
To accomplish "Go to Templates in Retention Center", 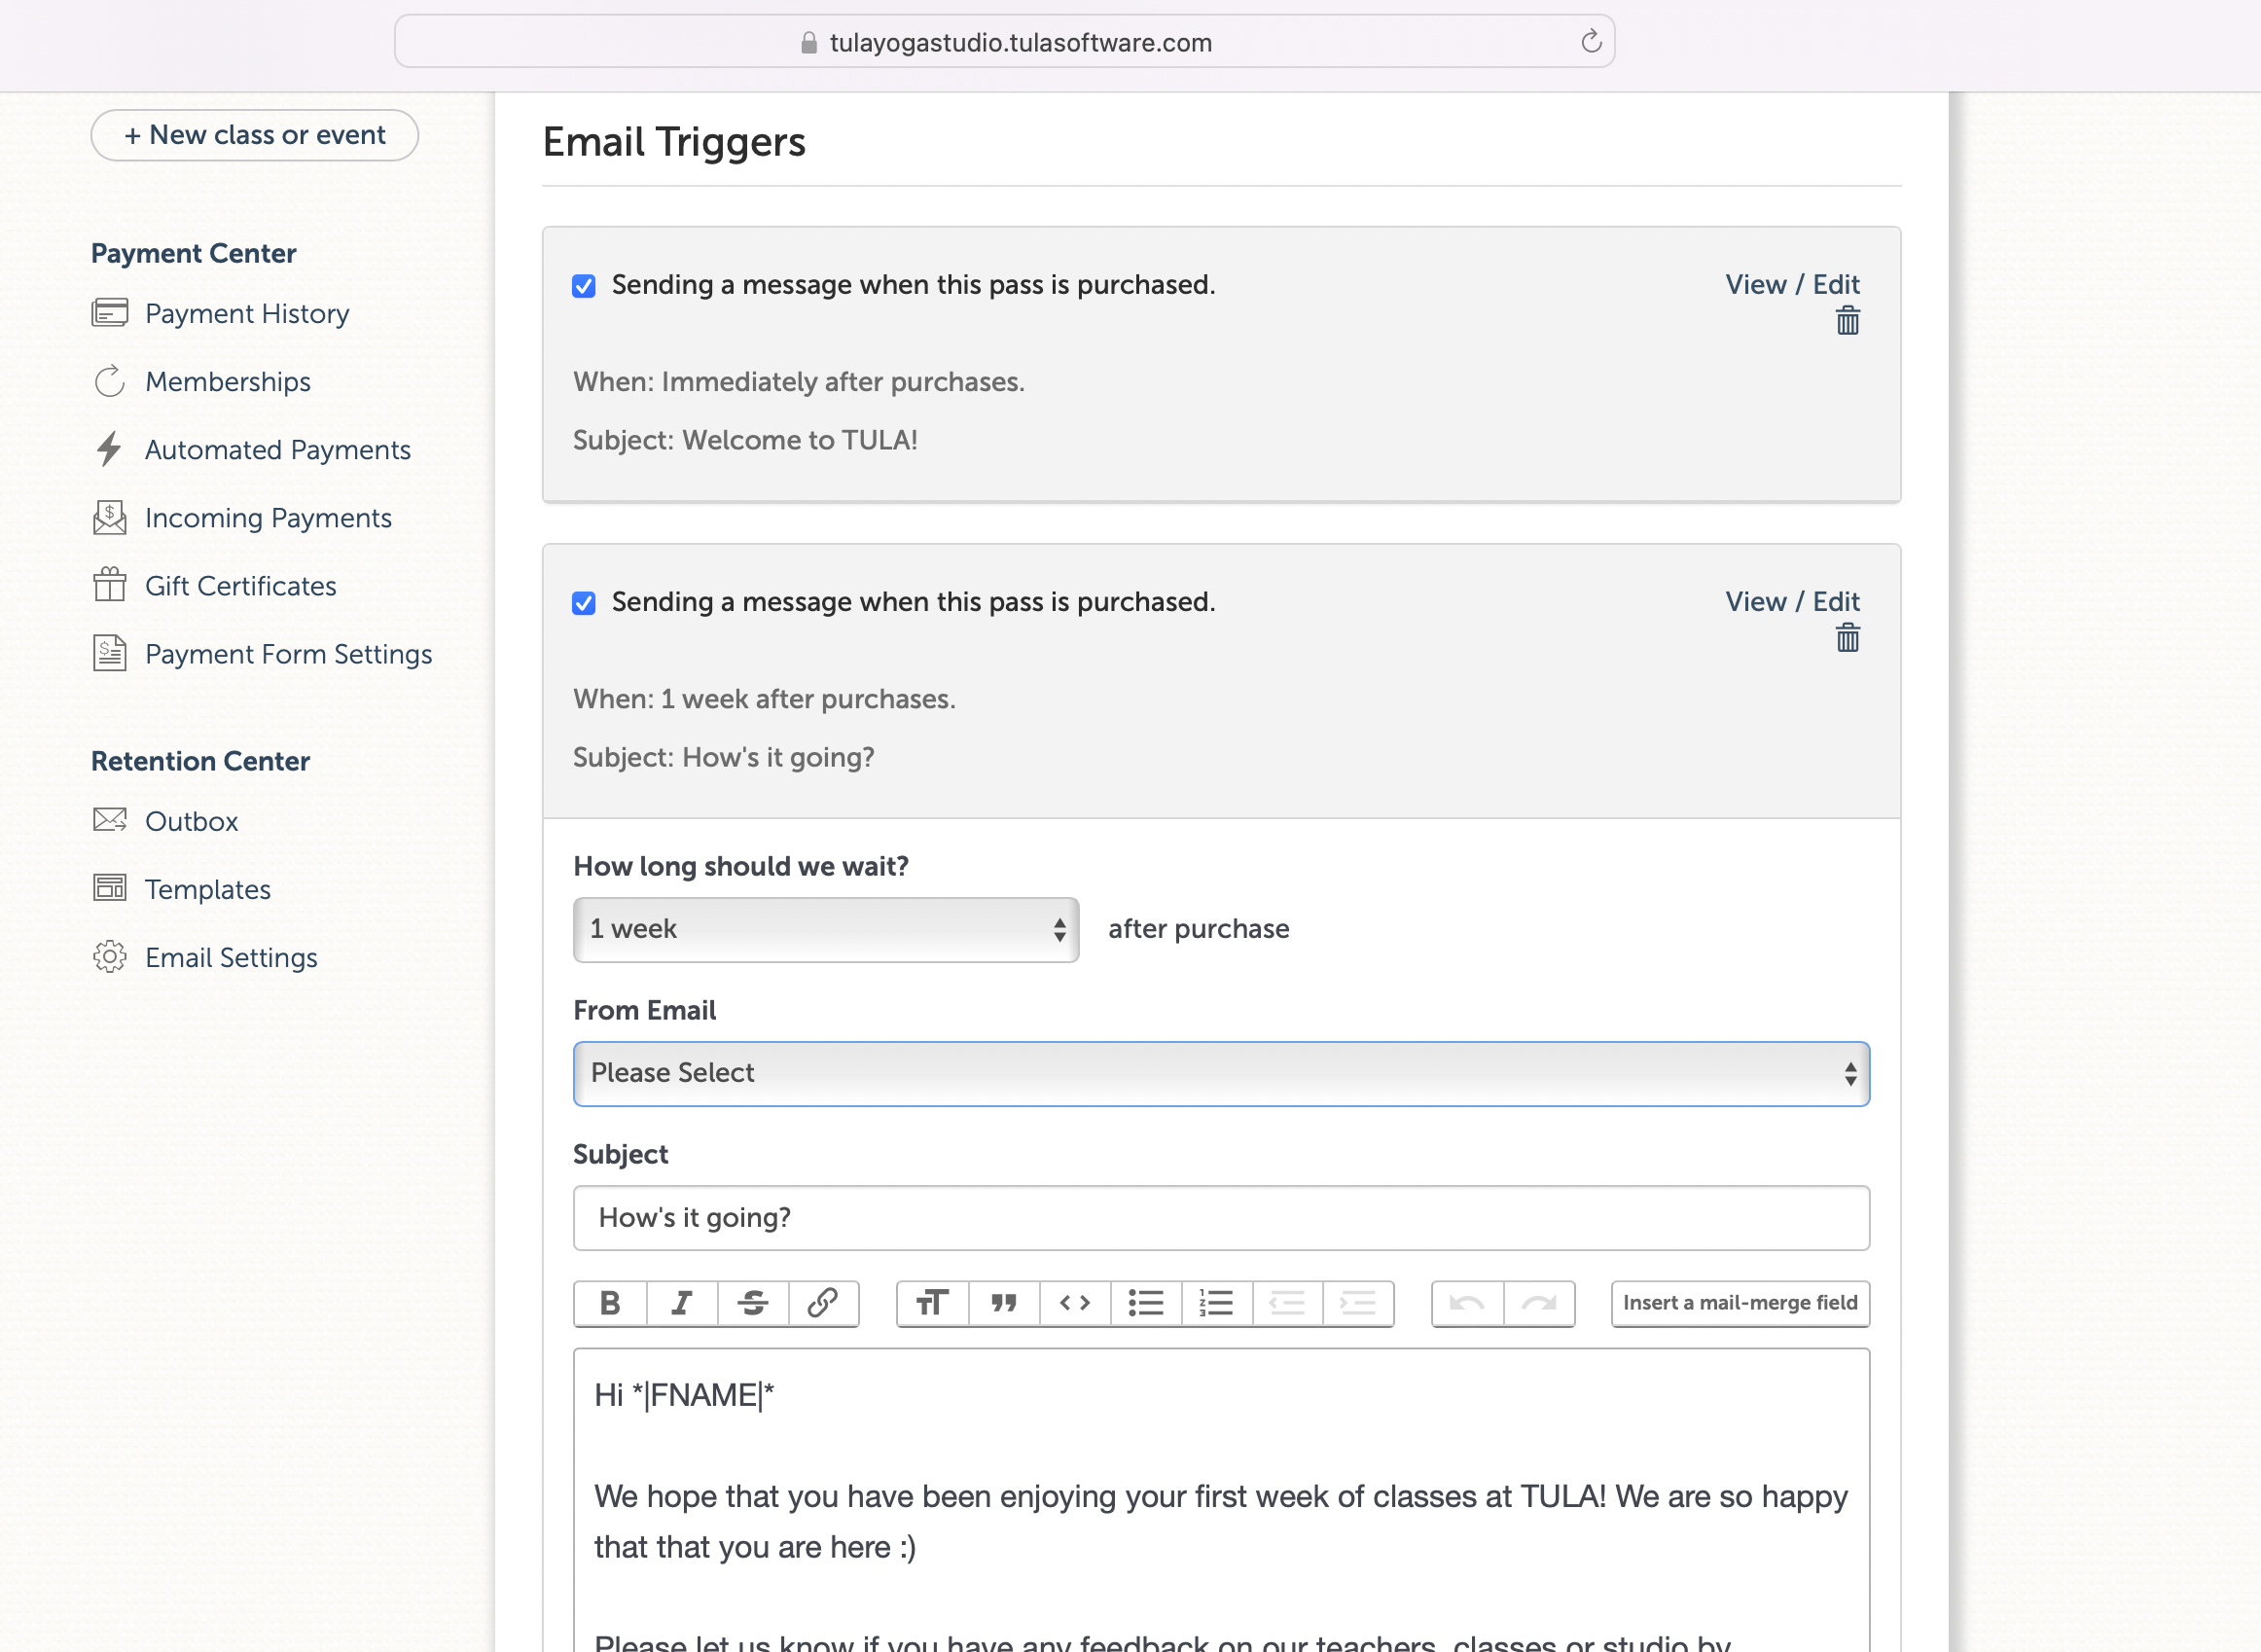I will [x=207, y=889].
